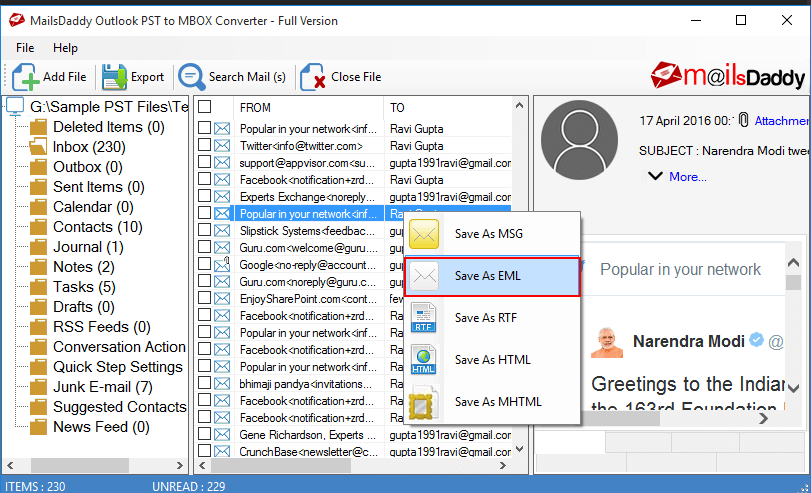Click the Inbox folder icon
The image size is (811, 493).
pos(38,147)
